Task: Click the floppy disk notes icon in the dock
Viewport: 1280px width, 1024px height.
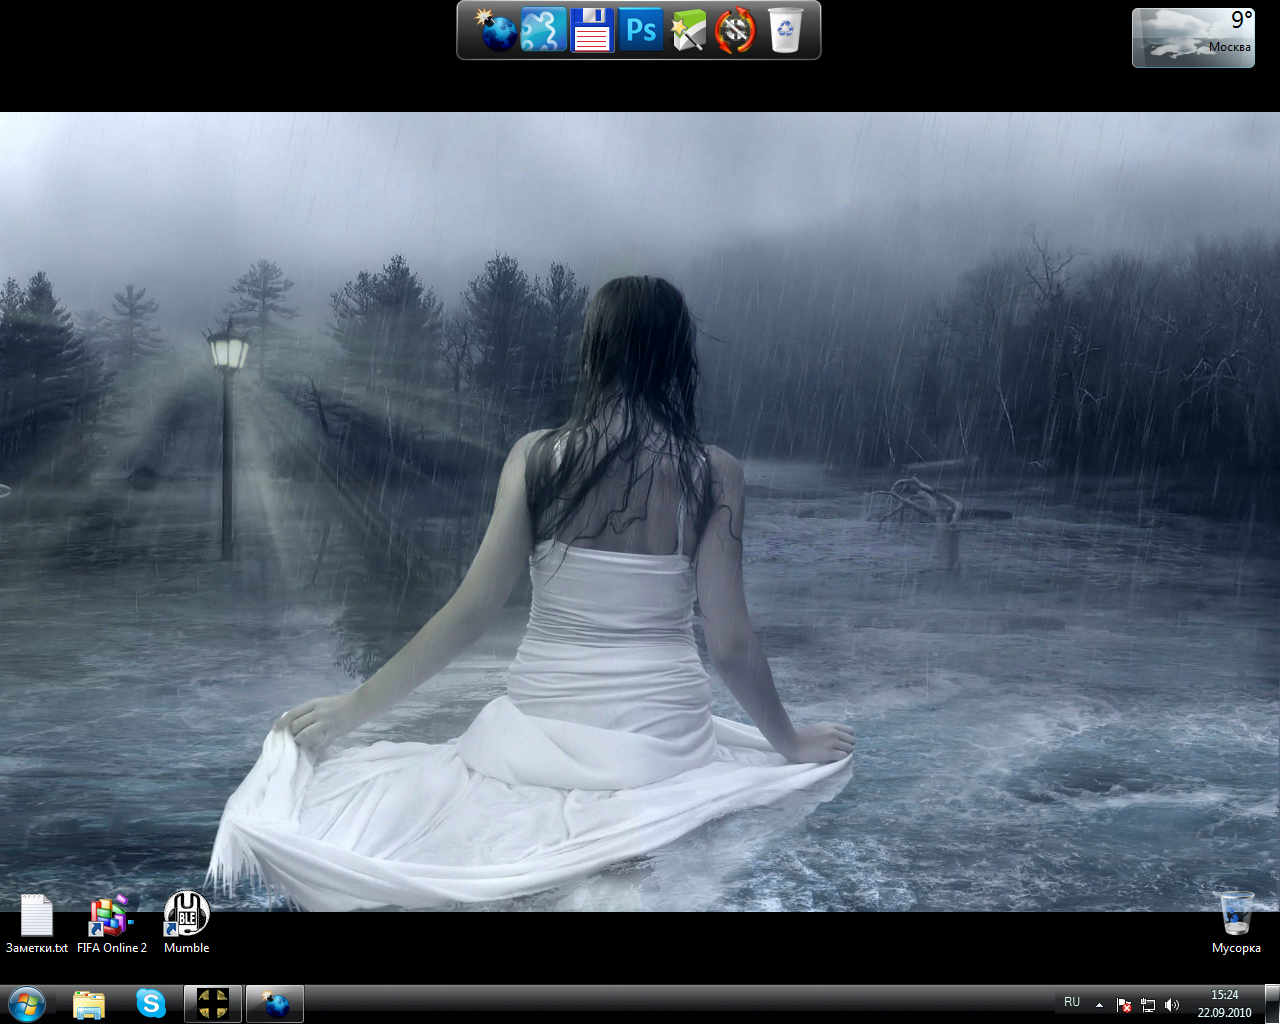Action: point(592,30)
